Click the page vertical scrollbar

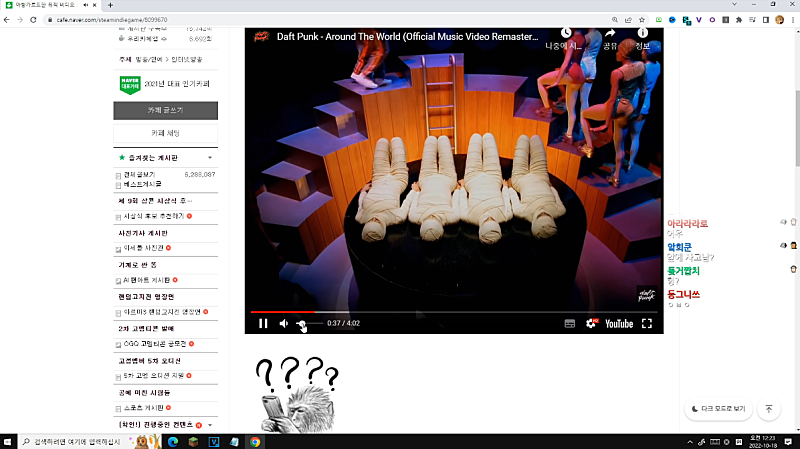click(x=797, y=128)
